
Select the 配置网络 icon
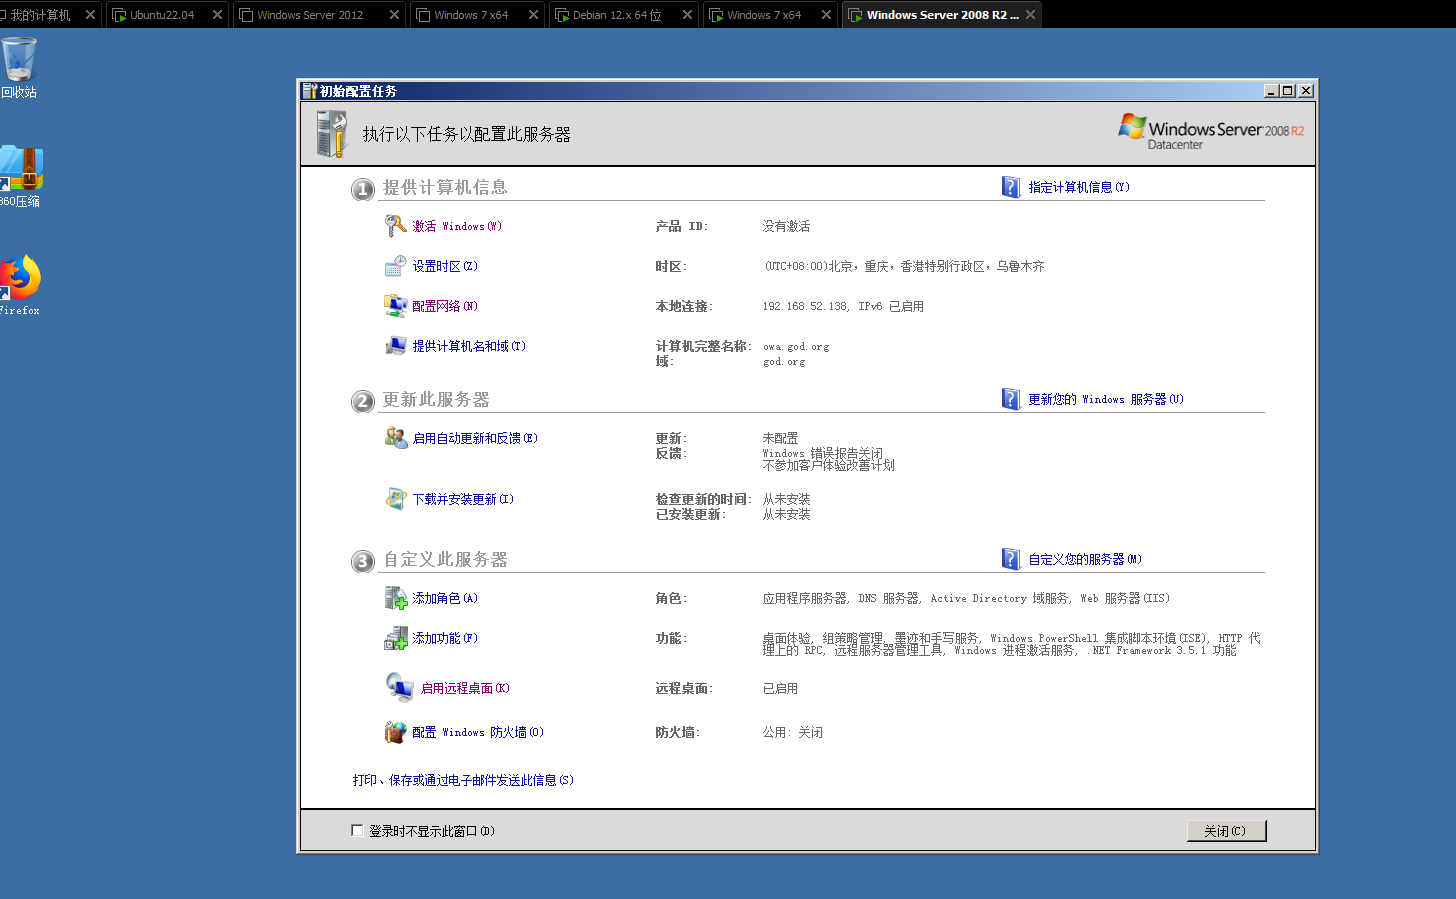pyautogui.click(x=396, y=305)
